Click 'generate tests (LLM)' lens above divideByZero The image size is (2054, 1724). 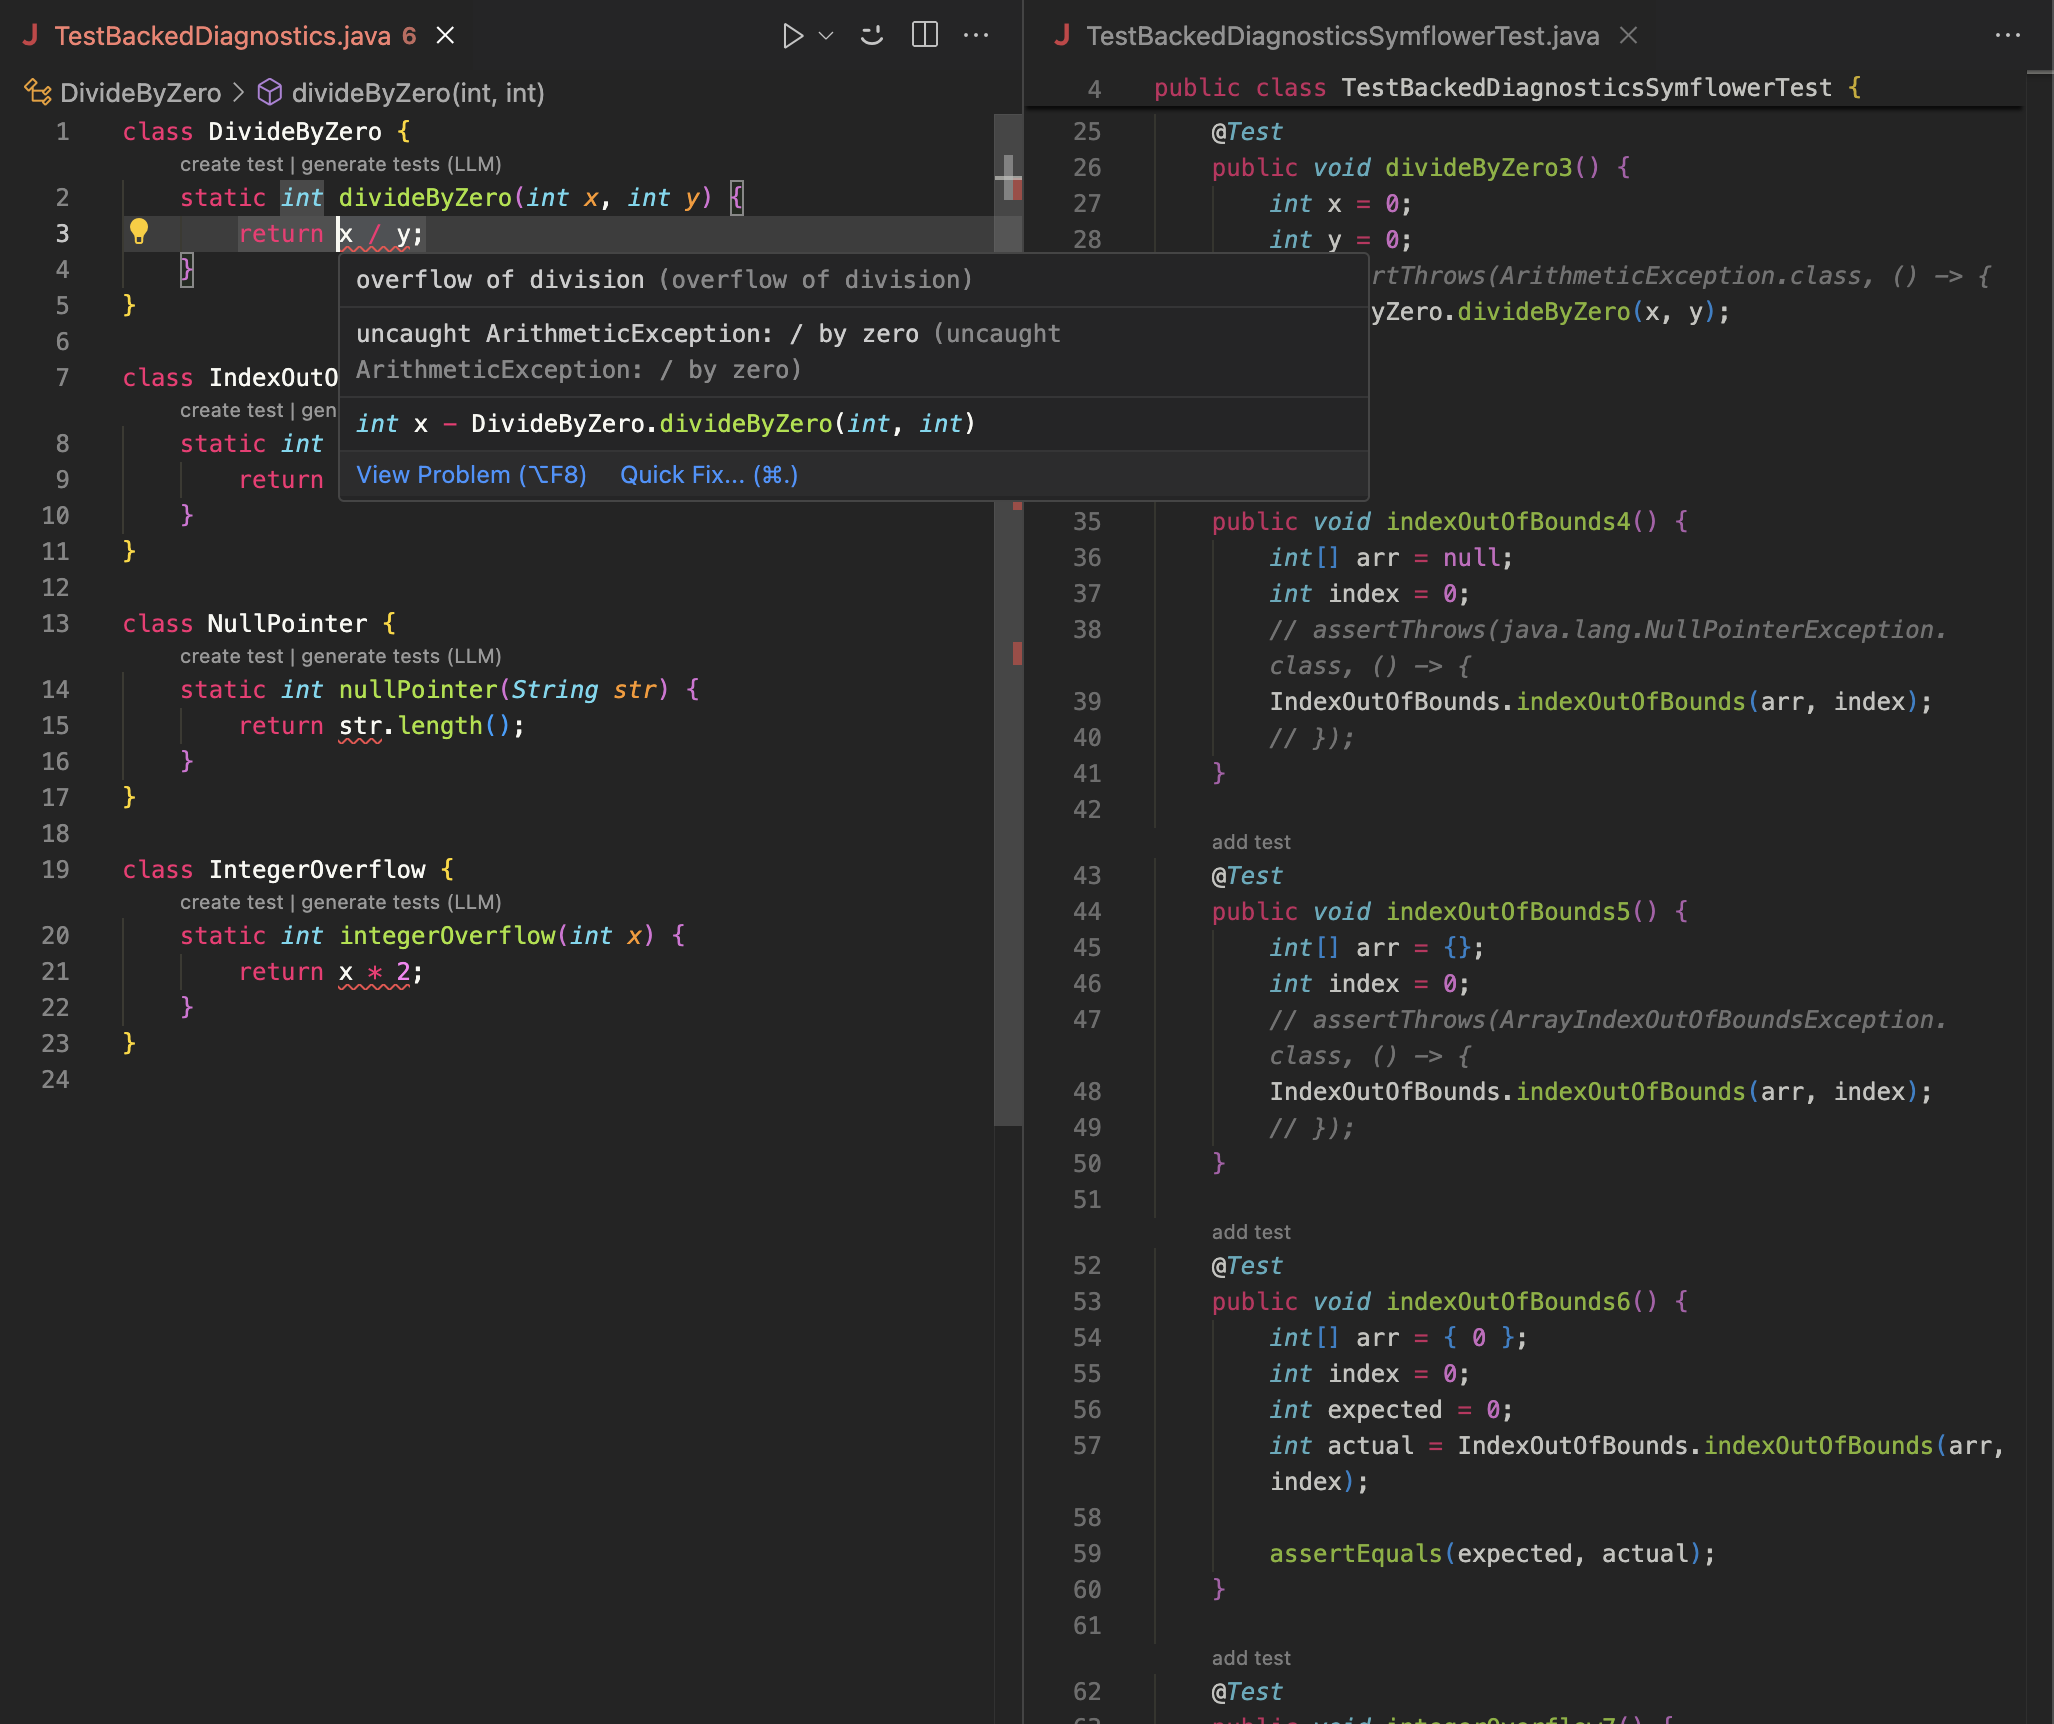click(401, 164)
